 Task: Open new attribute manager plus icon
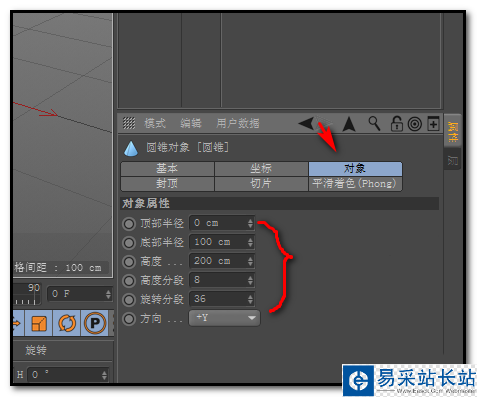(x=433, y=124)
